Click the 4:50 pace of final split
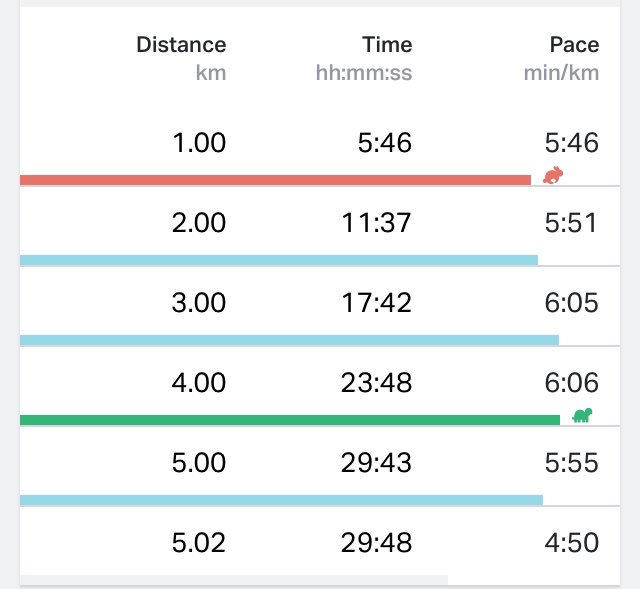 pos(571,543)
